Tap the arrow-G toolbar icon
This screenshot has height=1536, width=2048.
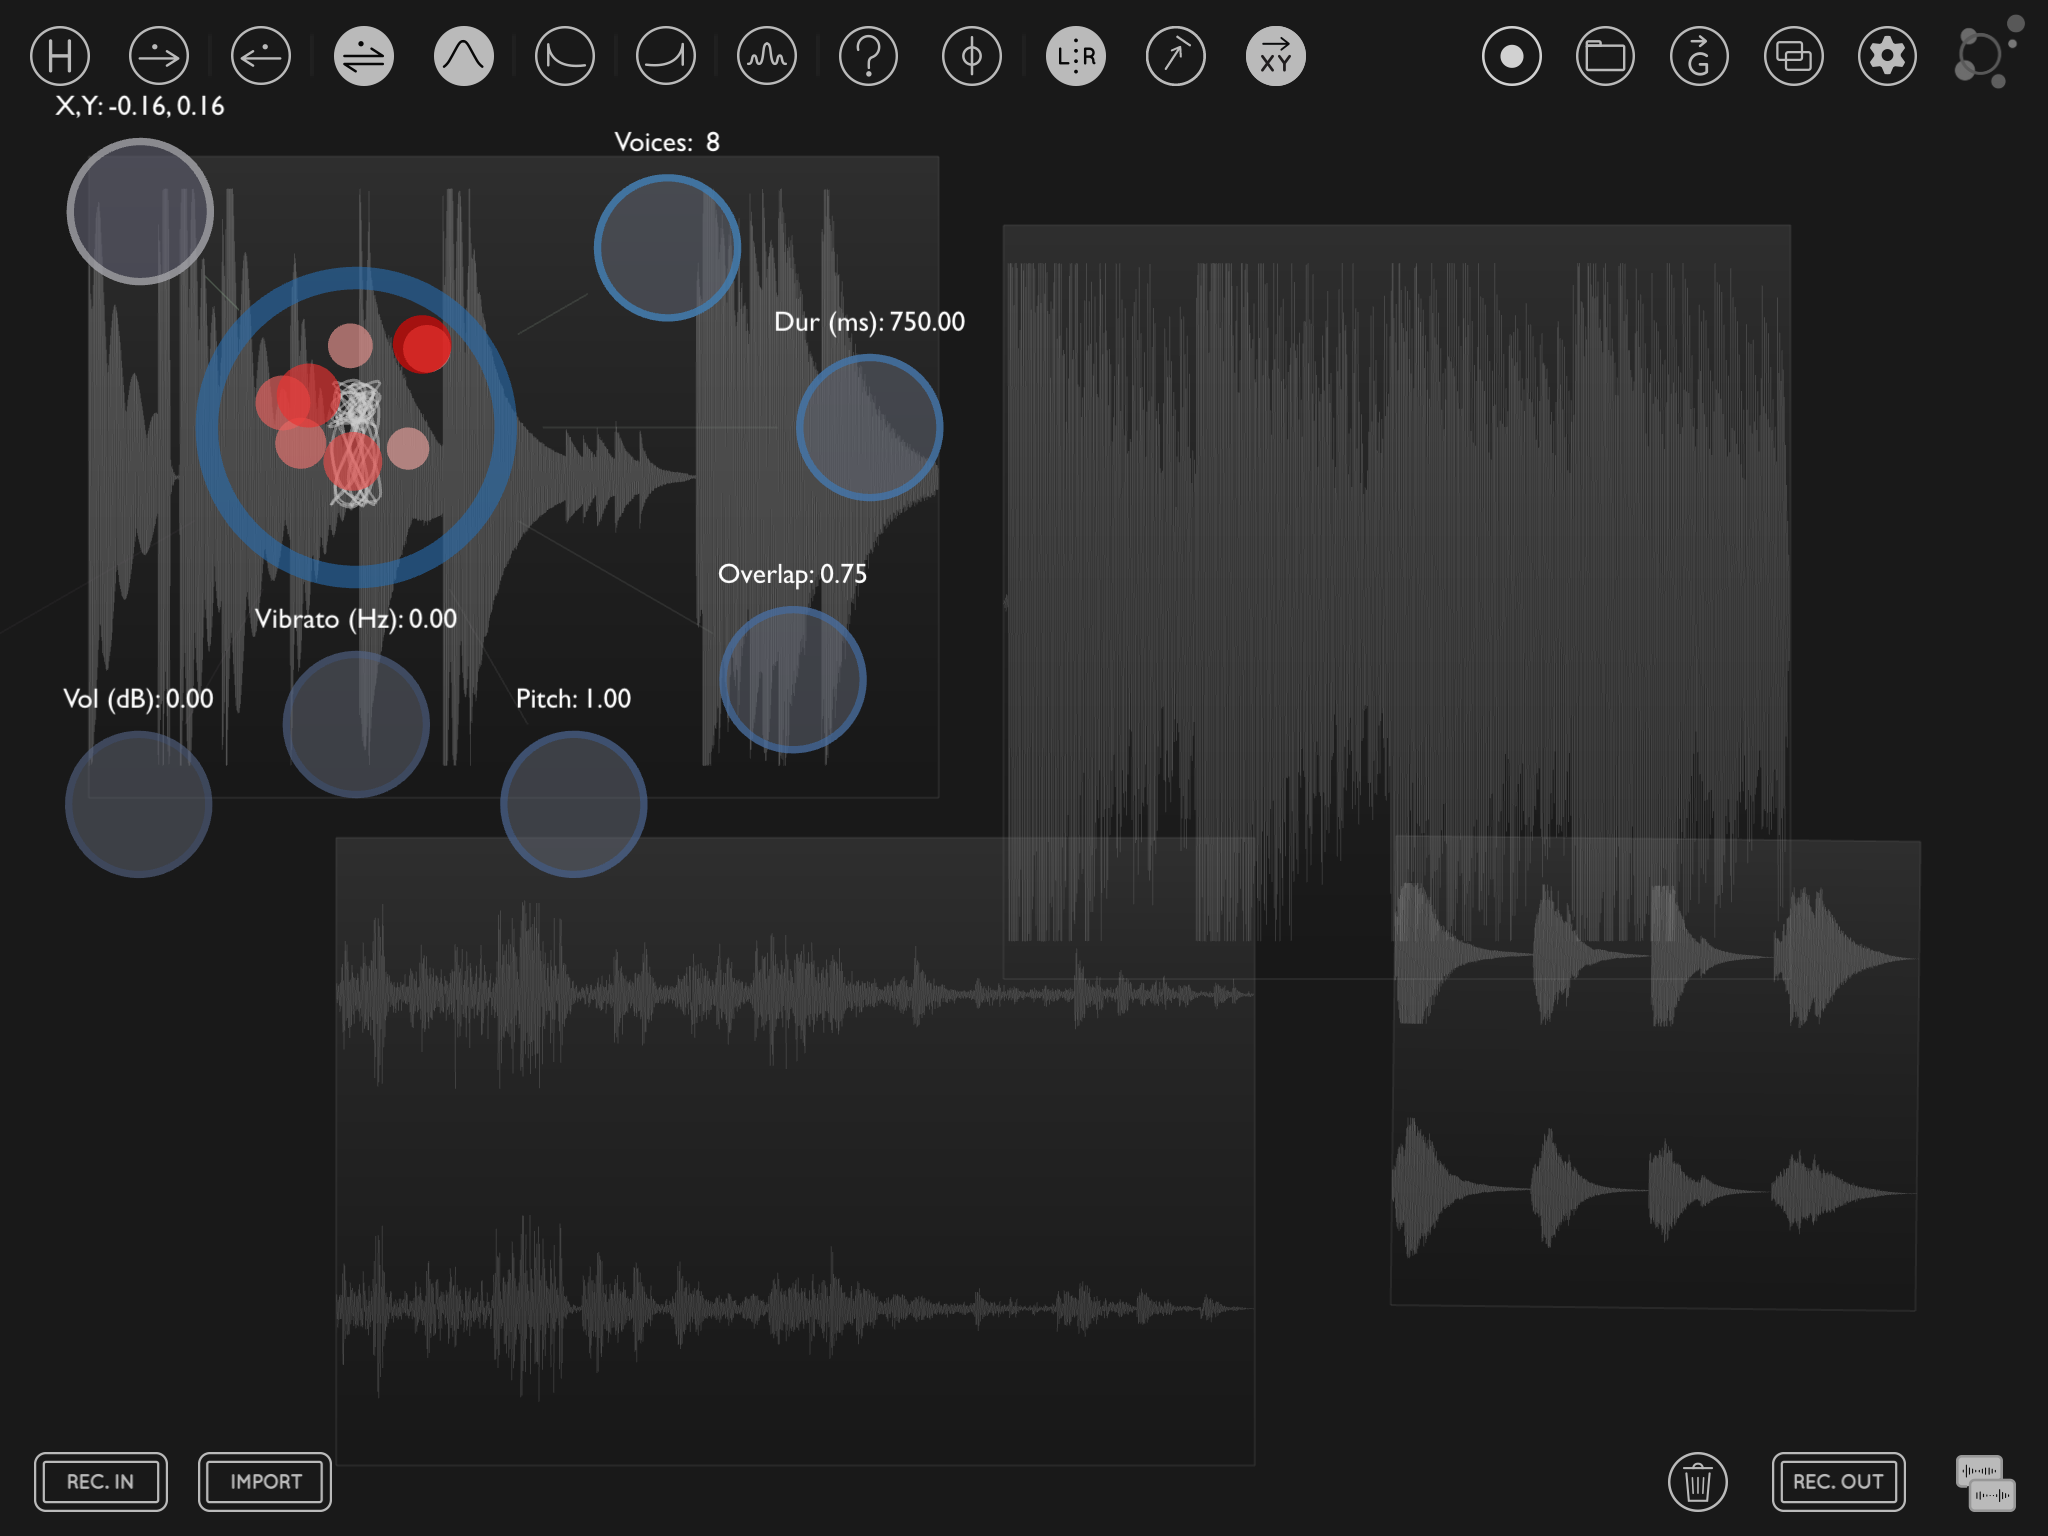click(1699, 56)
